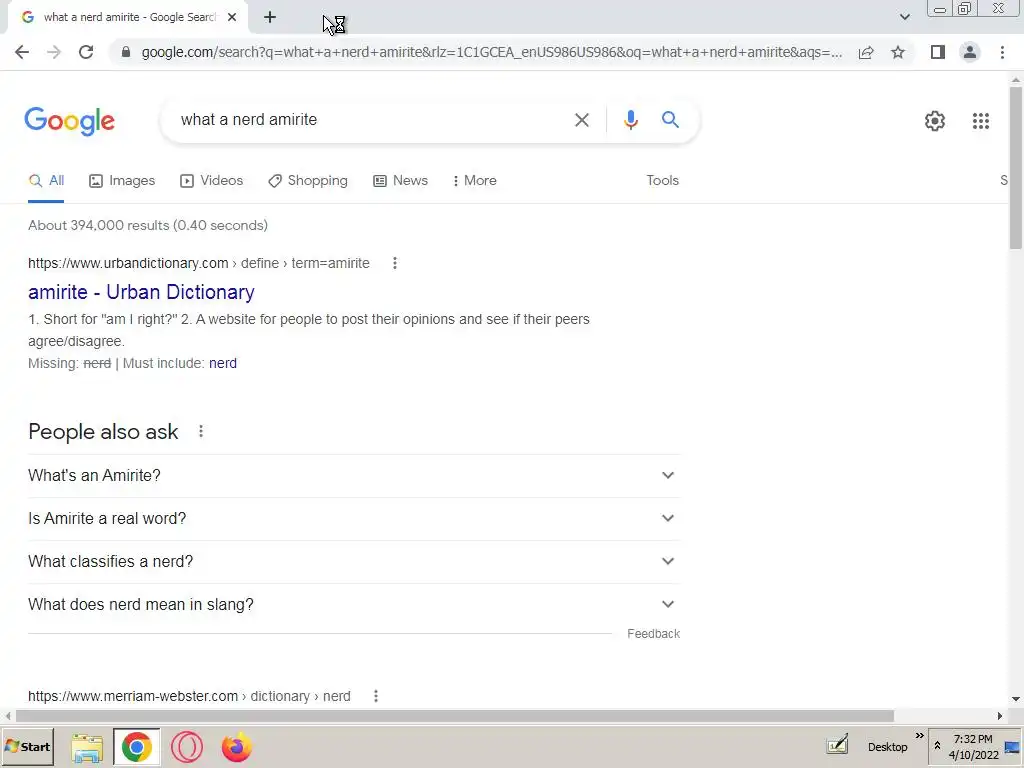Image resolution: width=1024 pixels, height=768 pixels.
Task: Click the results count text
Action: pos(148,225)
